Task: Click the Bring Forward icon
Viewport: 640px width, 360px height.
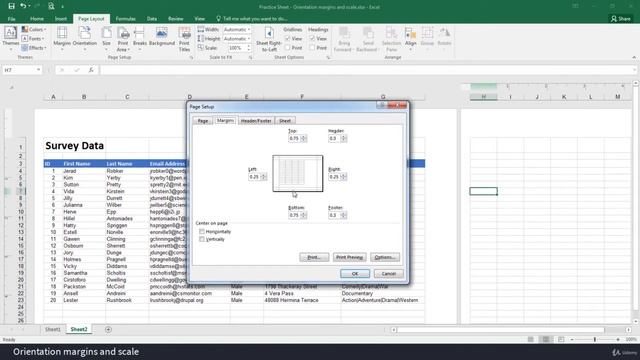Action: click(344, 33)
